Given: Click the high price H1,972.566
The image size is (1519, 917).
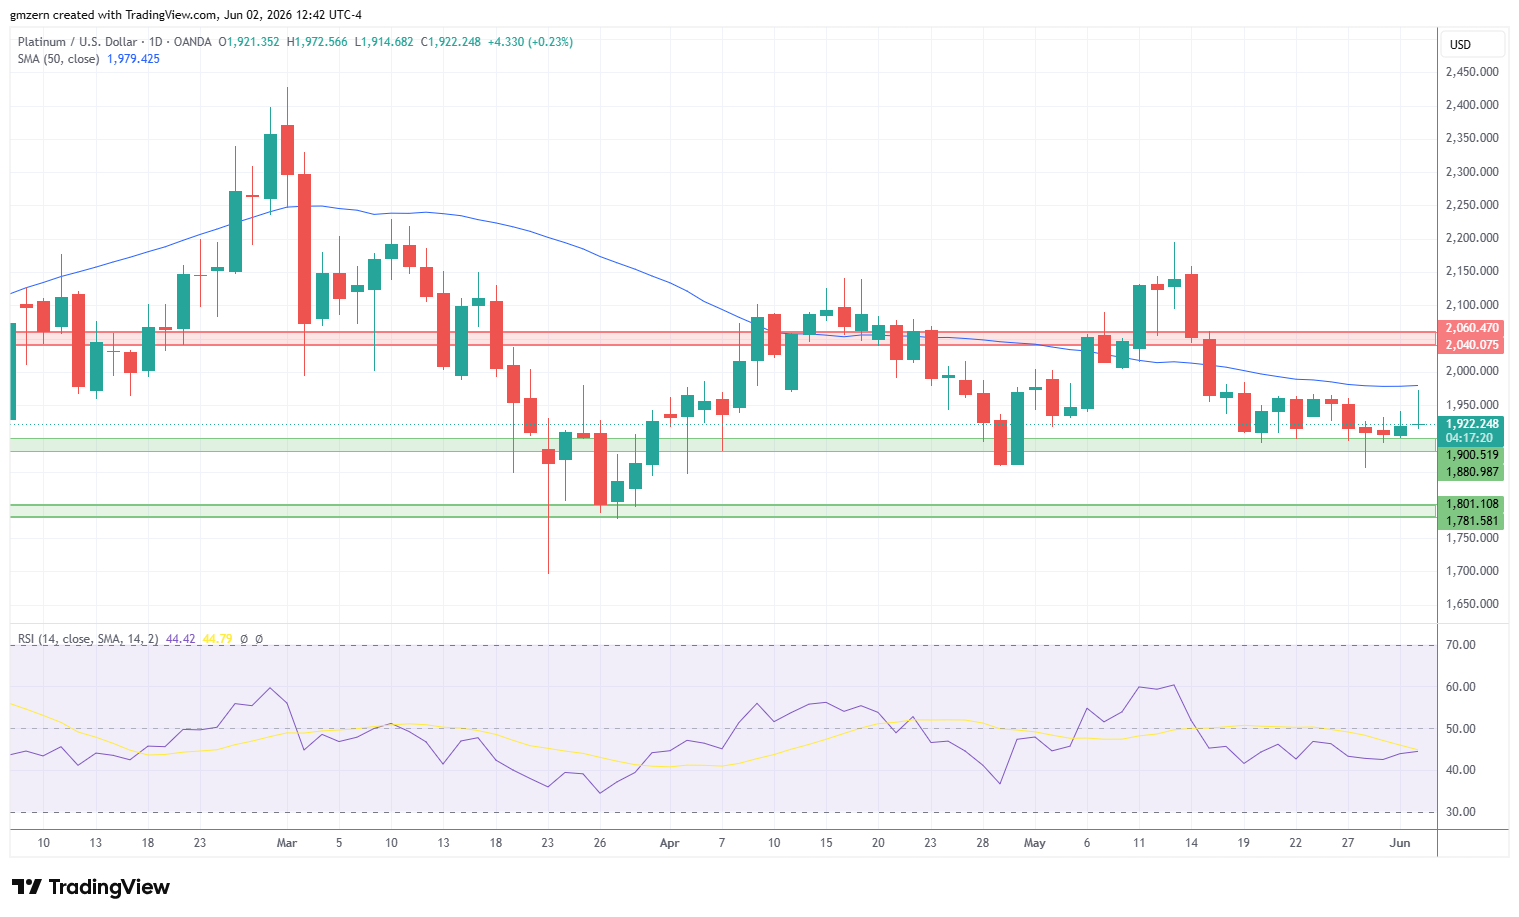Looking at the screenshot, I should click(x=317, y=42).
